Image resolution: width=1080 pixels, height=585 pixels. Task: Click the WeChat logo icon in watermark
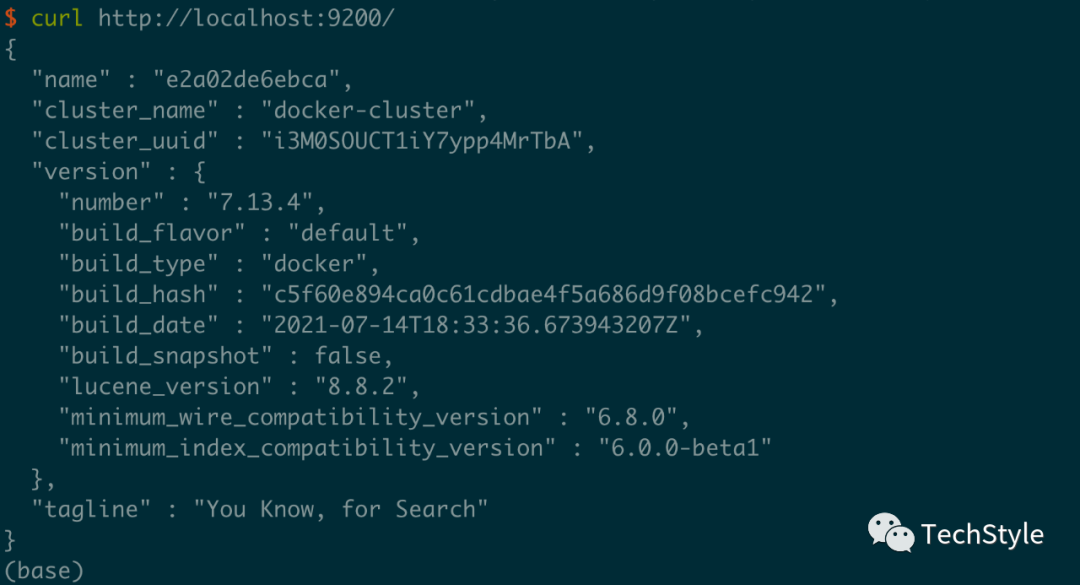890,533
